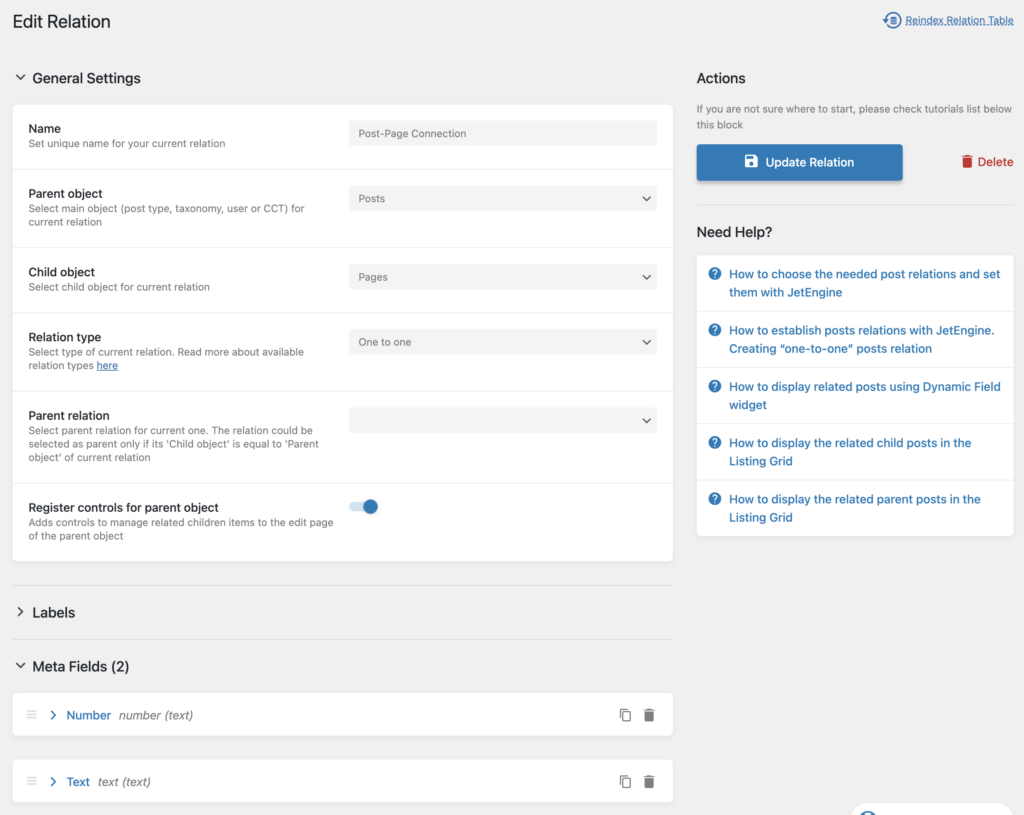The height and width of the screenshot is (815, 1024).
Task: Duplicate the Number meta field
Action: click(x=624, y=714)
